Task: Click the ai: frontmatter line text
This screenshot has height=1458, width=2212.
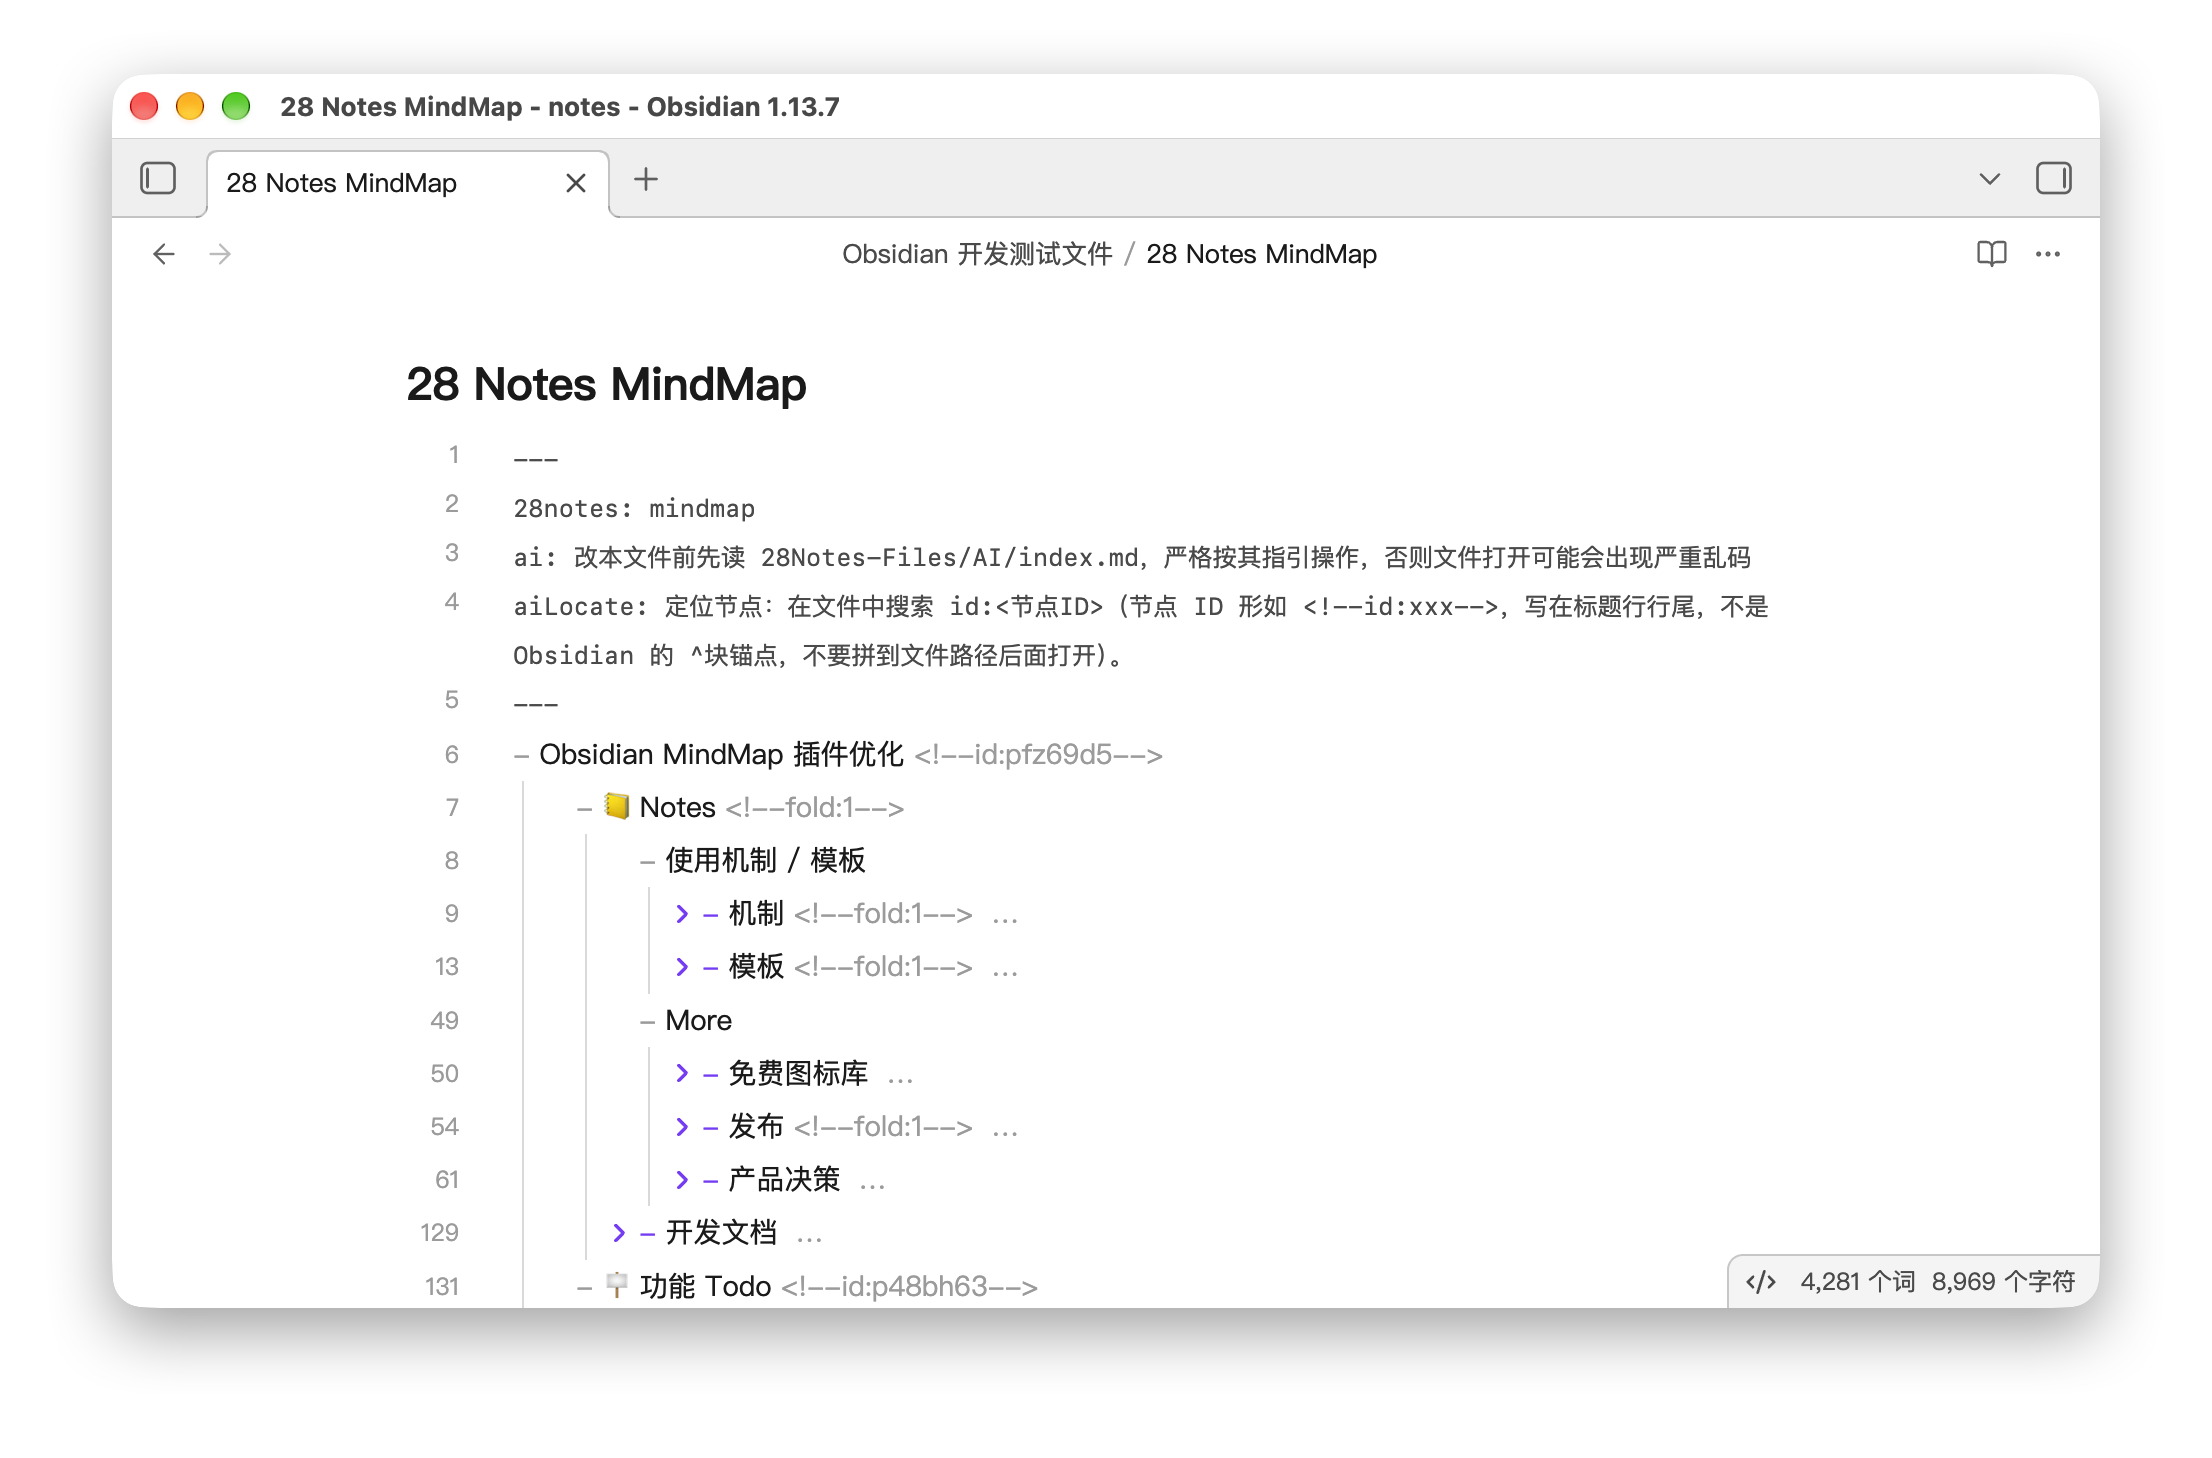Action: (x=1132, y=557)
